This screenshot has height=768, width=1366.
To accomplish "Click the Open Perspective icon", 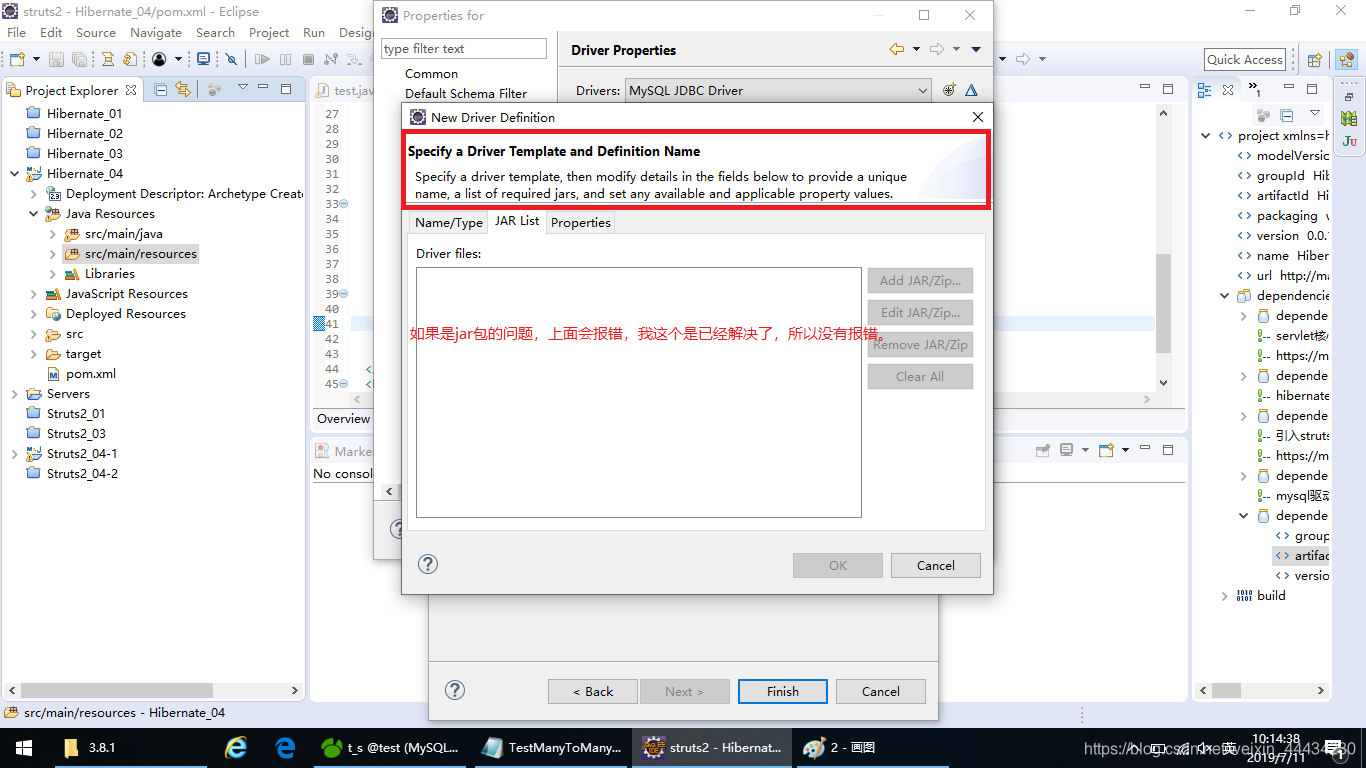I will [x=1315, y=60].
